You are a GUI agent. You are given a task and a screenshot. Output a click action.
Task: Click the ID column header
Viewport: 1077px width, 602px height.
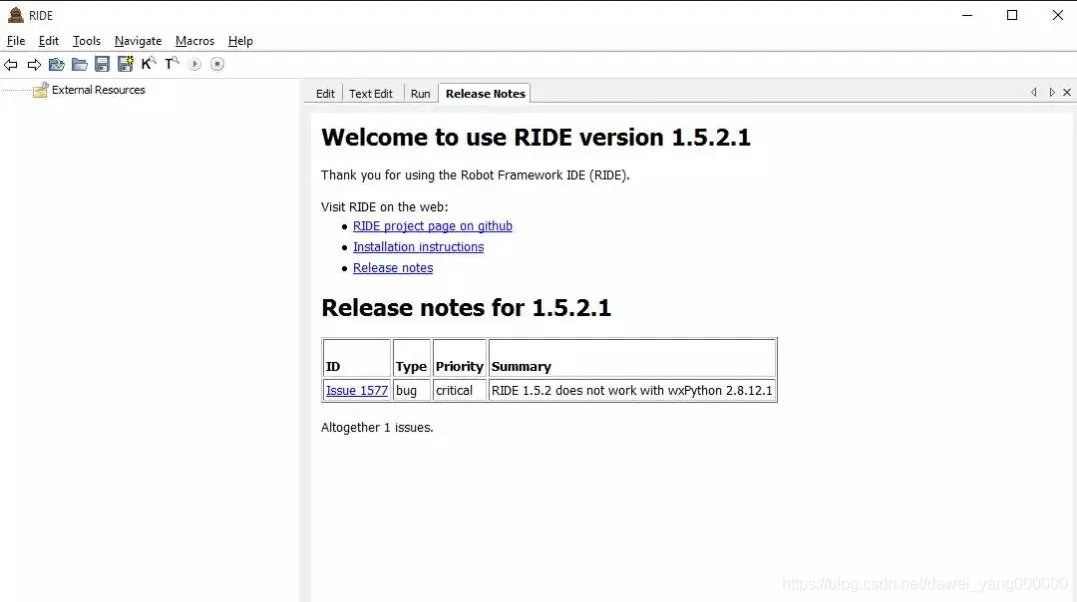(x=357, y=358)
